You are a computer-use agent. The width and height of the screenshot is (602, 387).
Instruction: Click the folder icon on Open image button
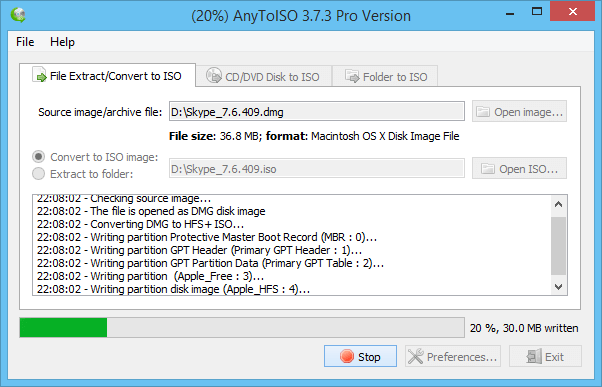coord(483,112)
